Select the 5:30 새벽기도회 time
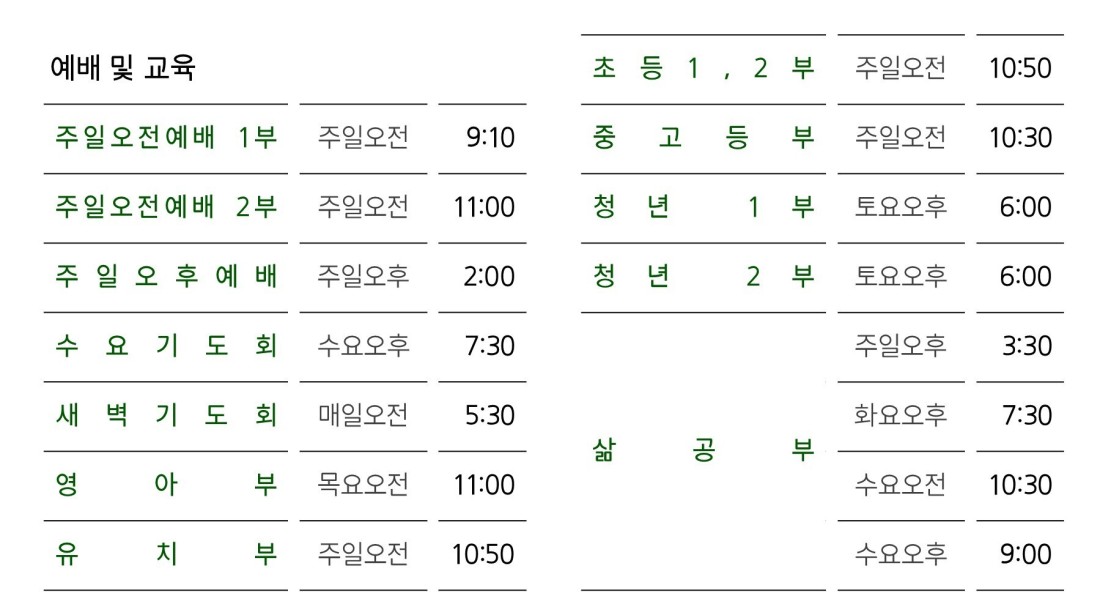 [490, 415]
